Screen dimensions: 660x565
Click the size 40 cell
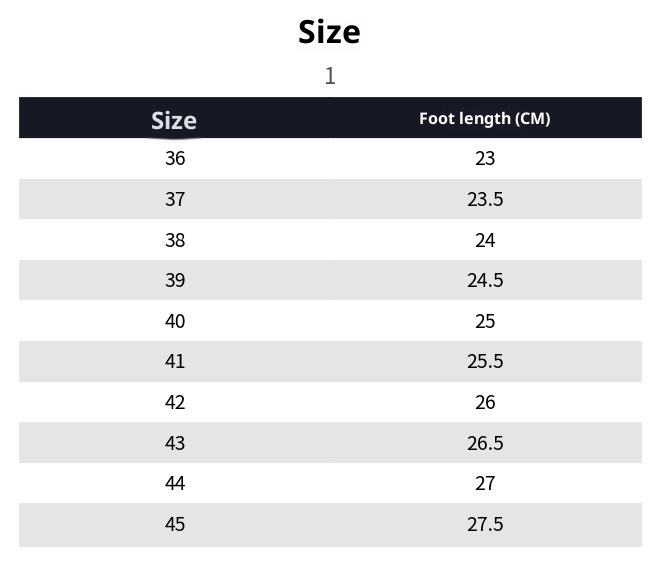pyautogui.click(x=175, y=321)
